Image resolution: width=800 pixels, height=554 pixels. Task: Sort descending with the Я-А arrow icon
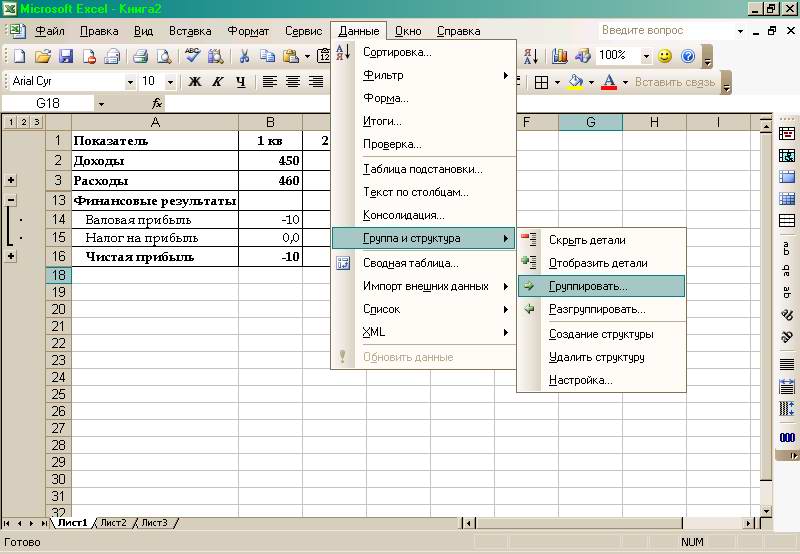[x=531, y=56]
